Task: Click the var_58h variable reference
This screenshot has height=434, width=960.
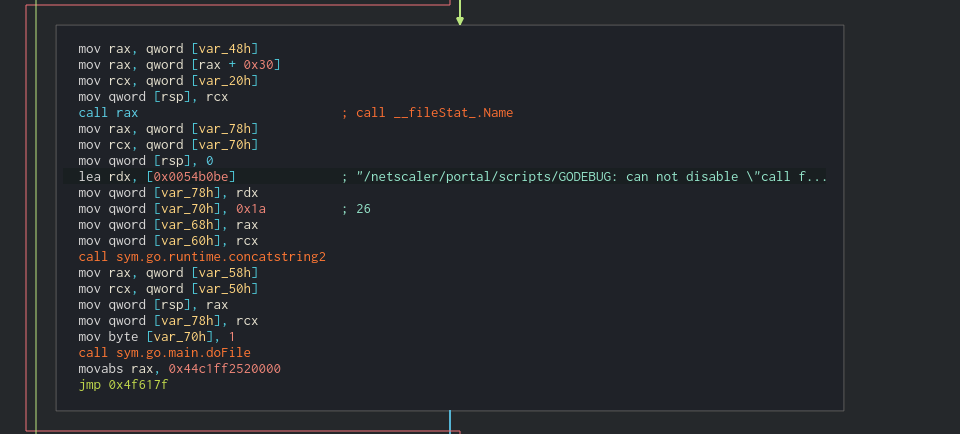Action: coord(225,272)
